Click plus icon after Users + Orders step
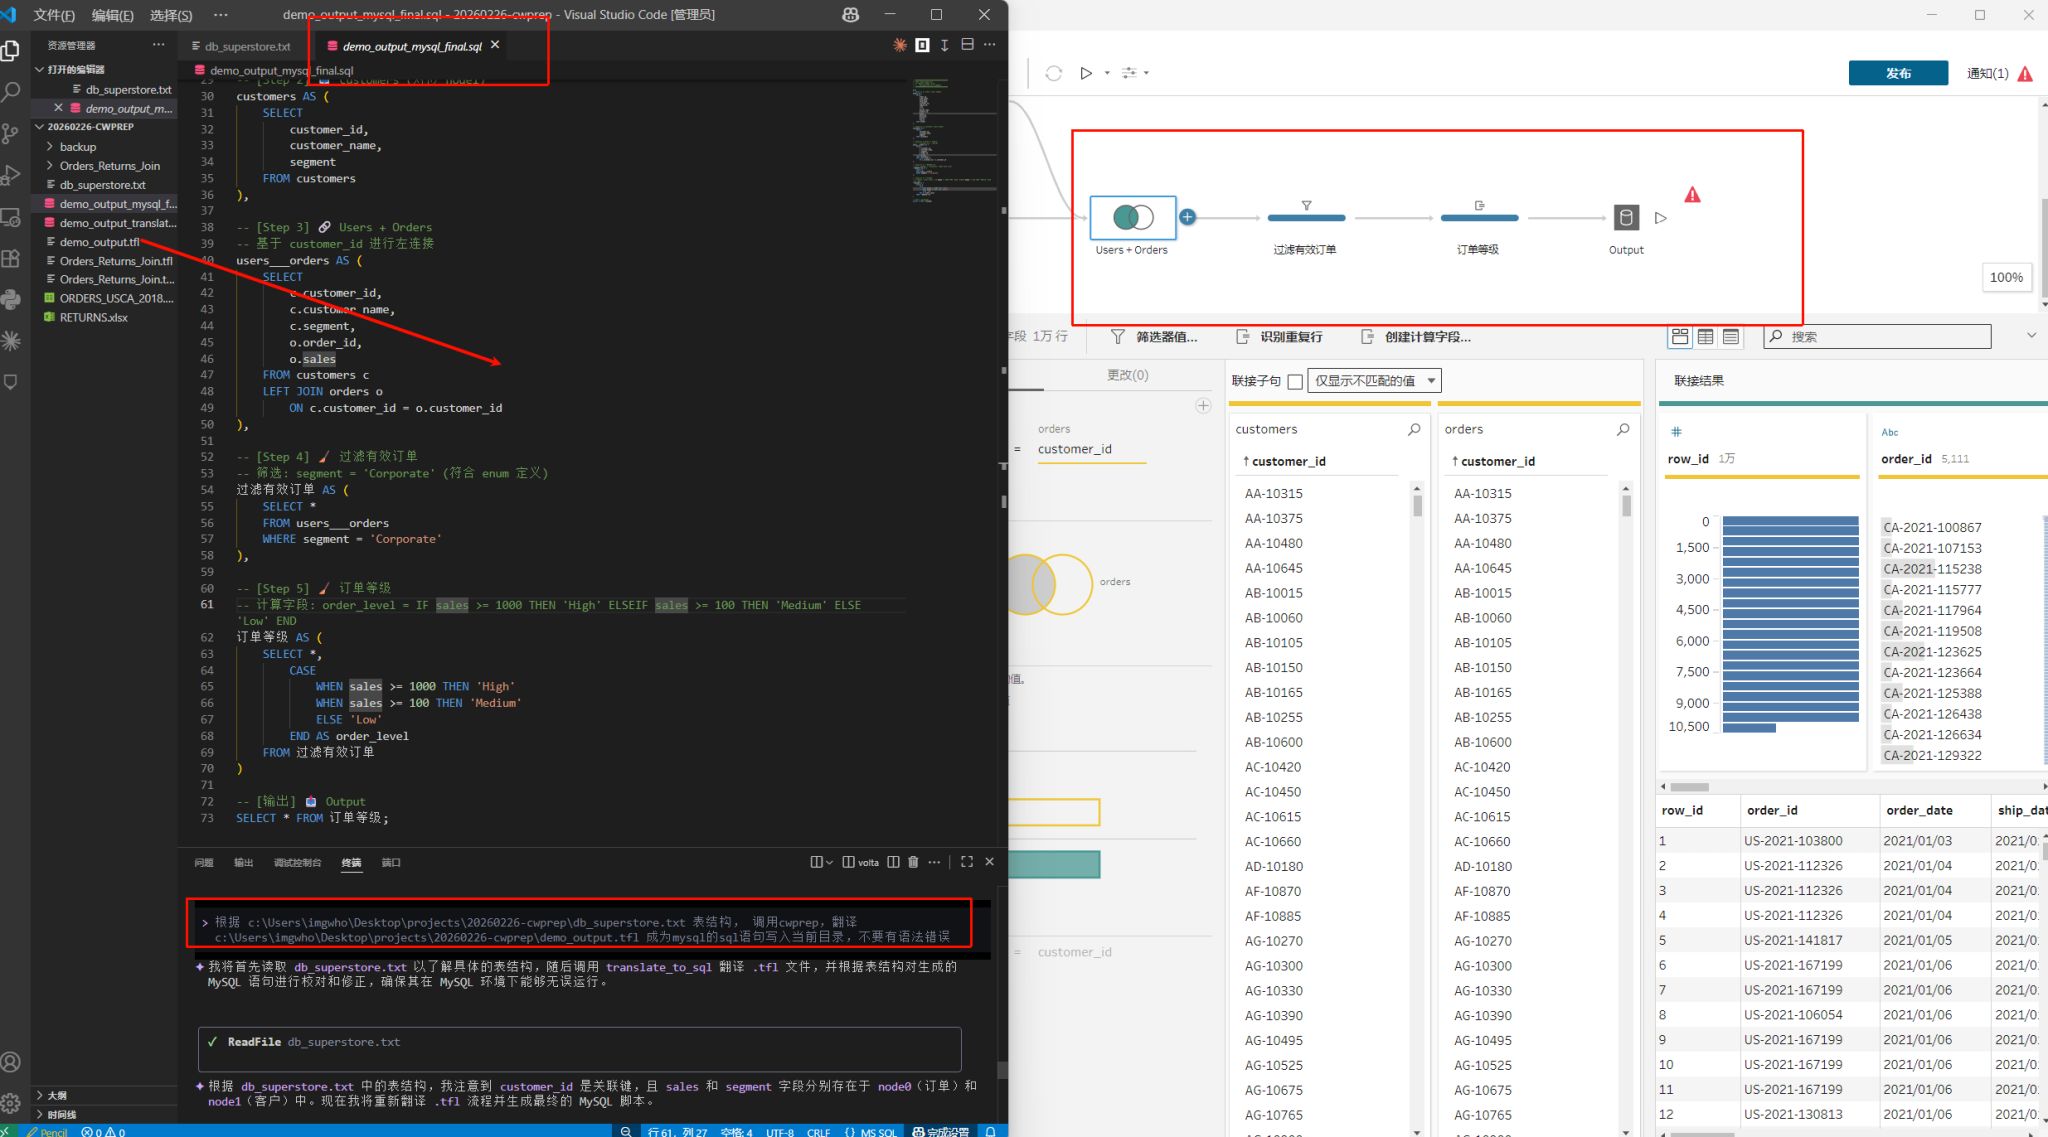The image size is (2048, 1137). tap(1187, 217)
